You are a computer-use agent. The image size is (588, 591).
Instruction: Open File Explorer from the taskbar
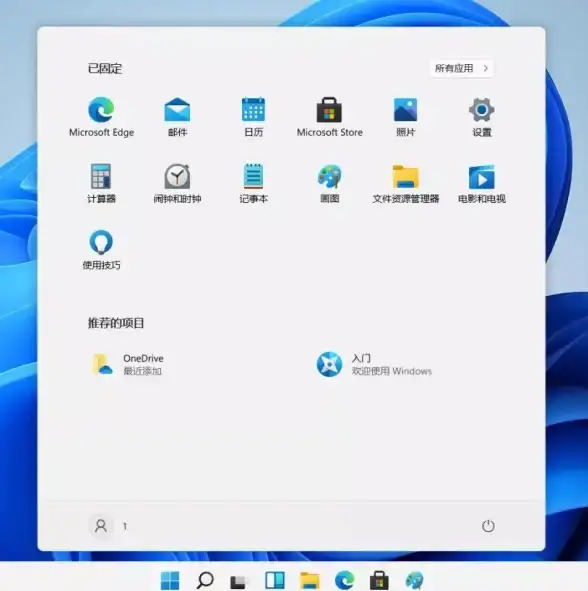(309, 580)
